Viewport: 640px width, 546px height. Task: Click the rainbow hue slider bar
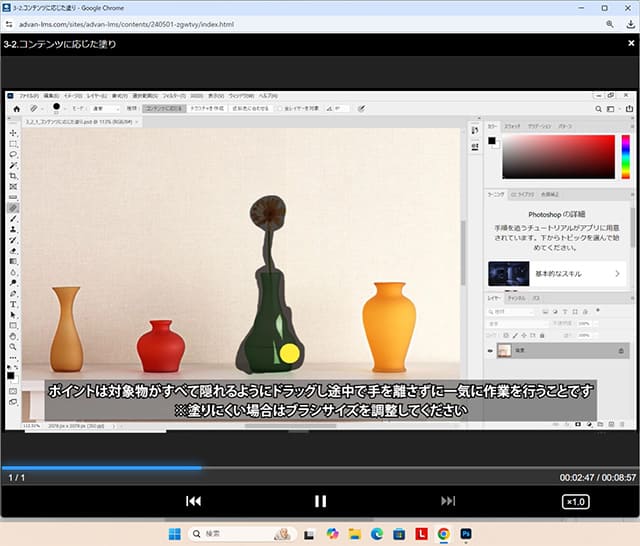tap(625, 157)
